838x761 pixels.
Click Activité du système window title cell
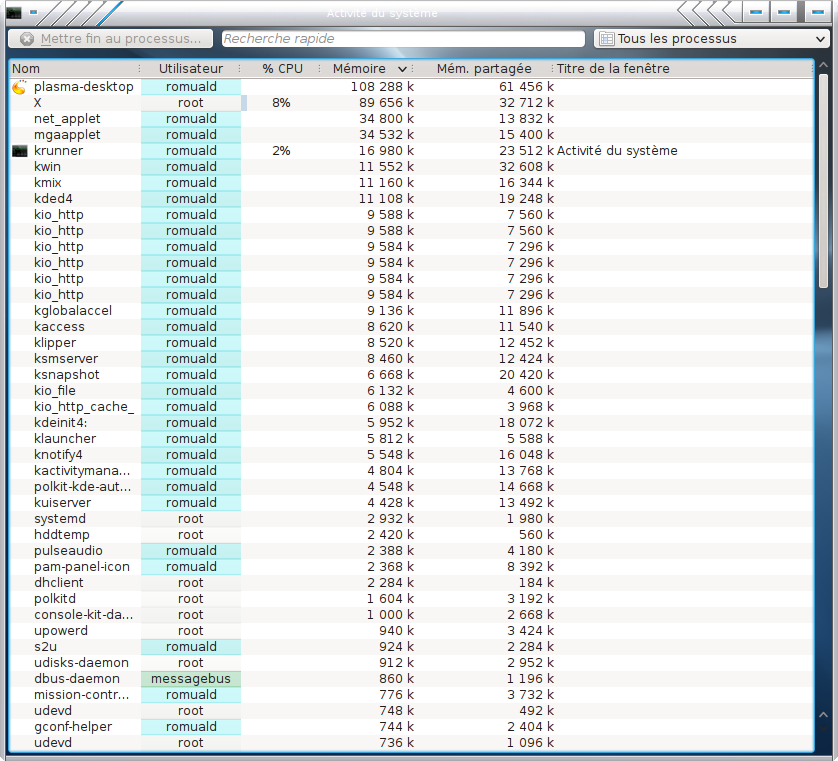tap(617, 151)
